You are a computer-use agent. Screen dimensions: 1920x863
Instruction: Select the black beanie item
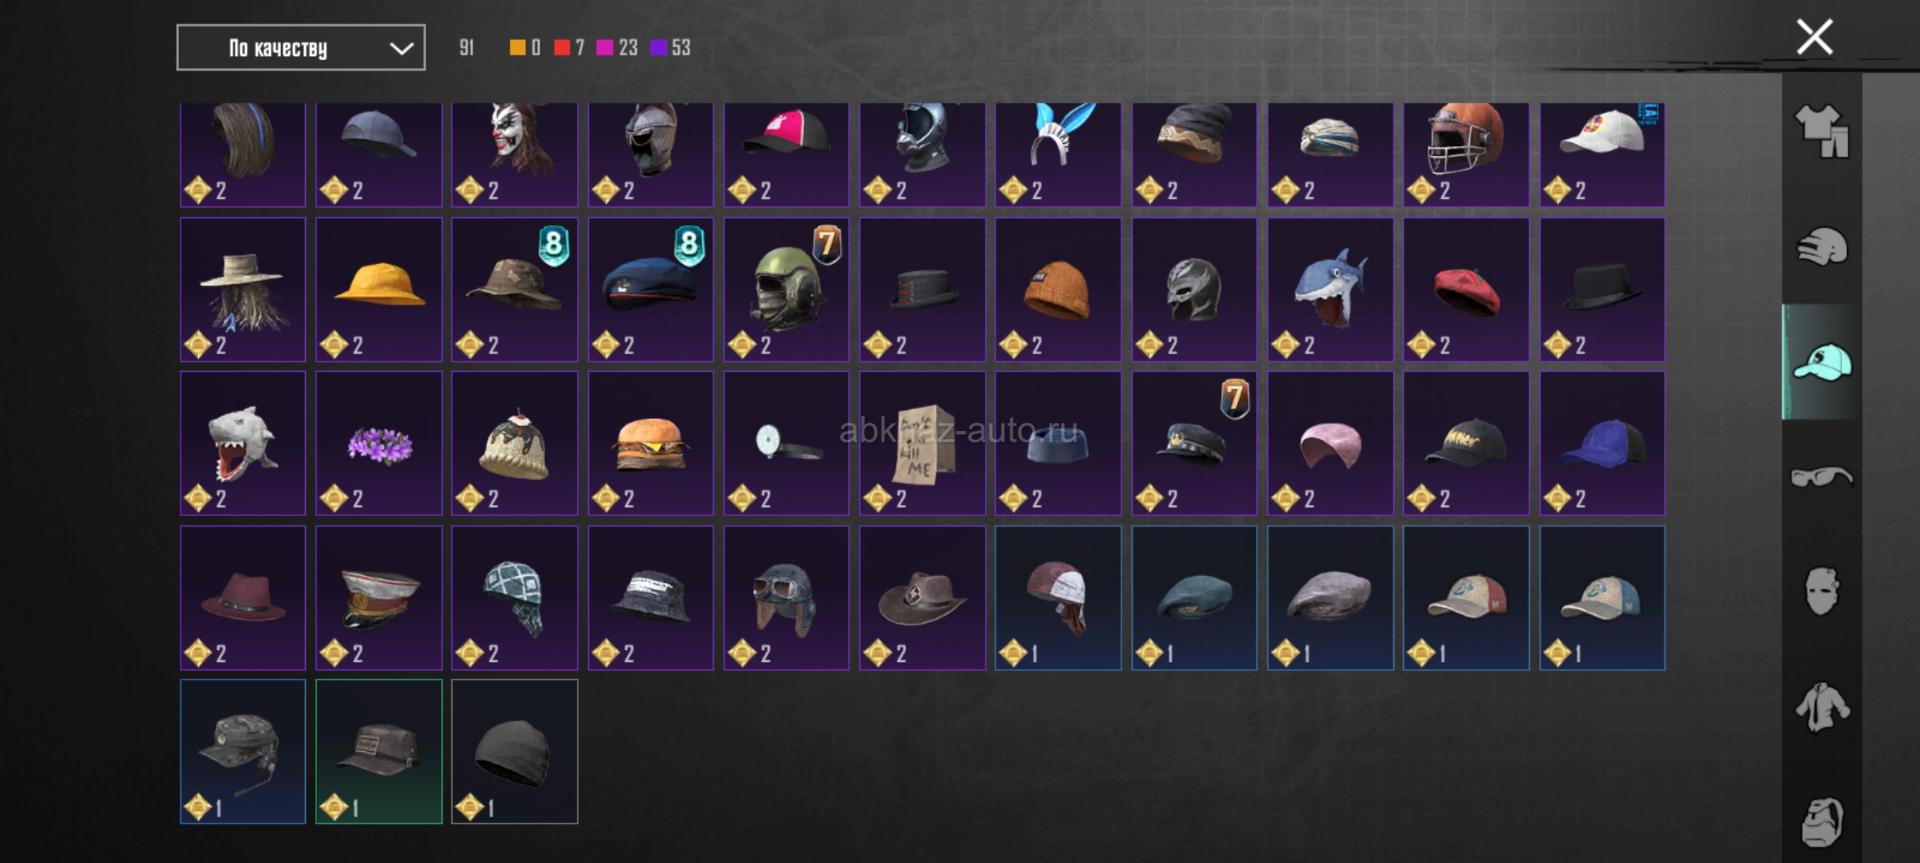point(515,752)
